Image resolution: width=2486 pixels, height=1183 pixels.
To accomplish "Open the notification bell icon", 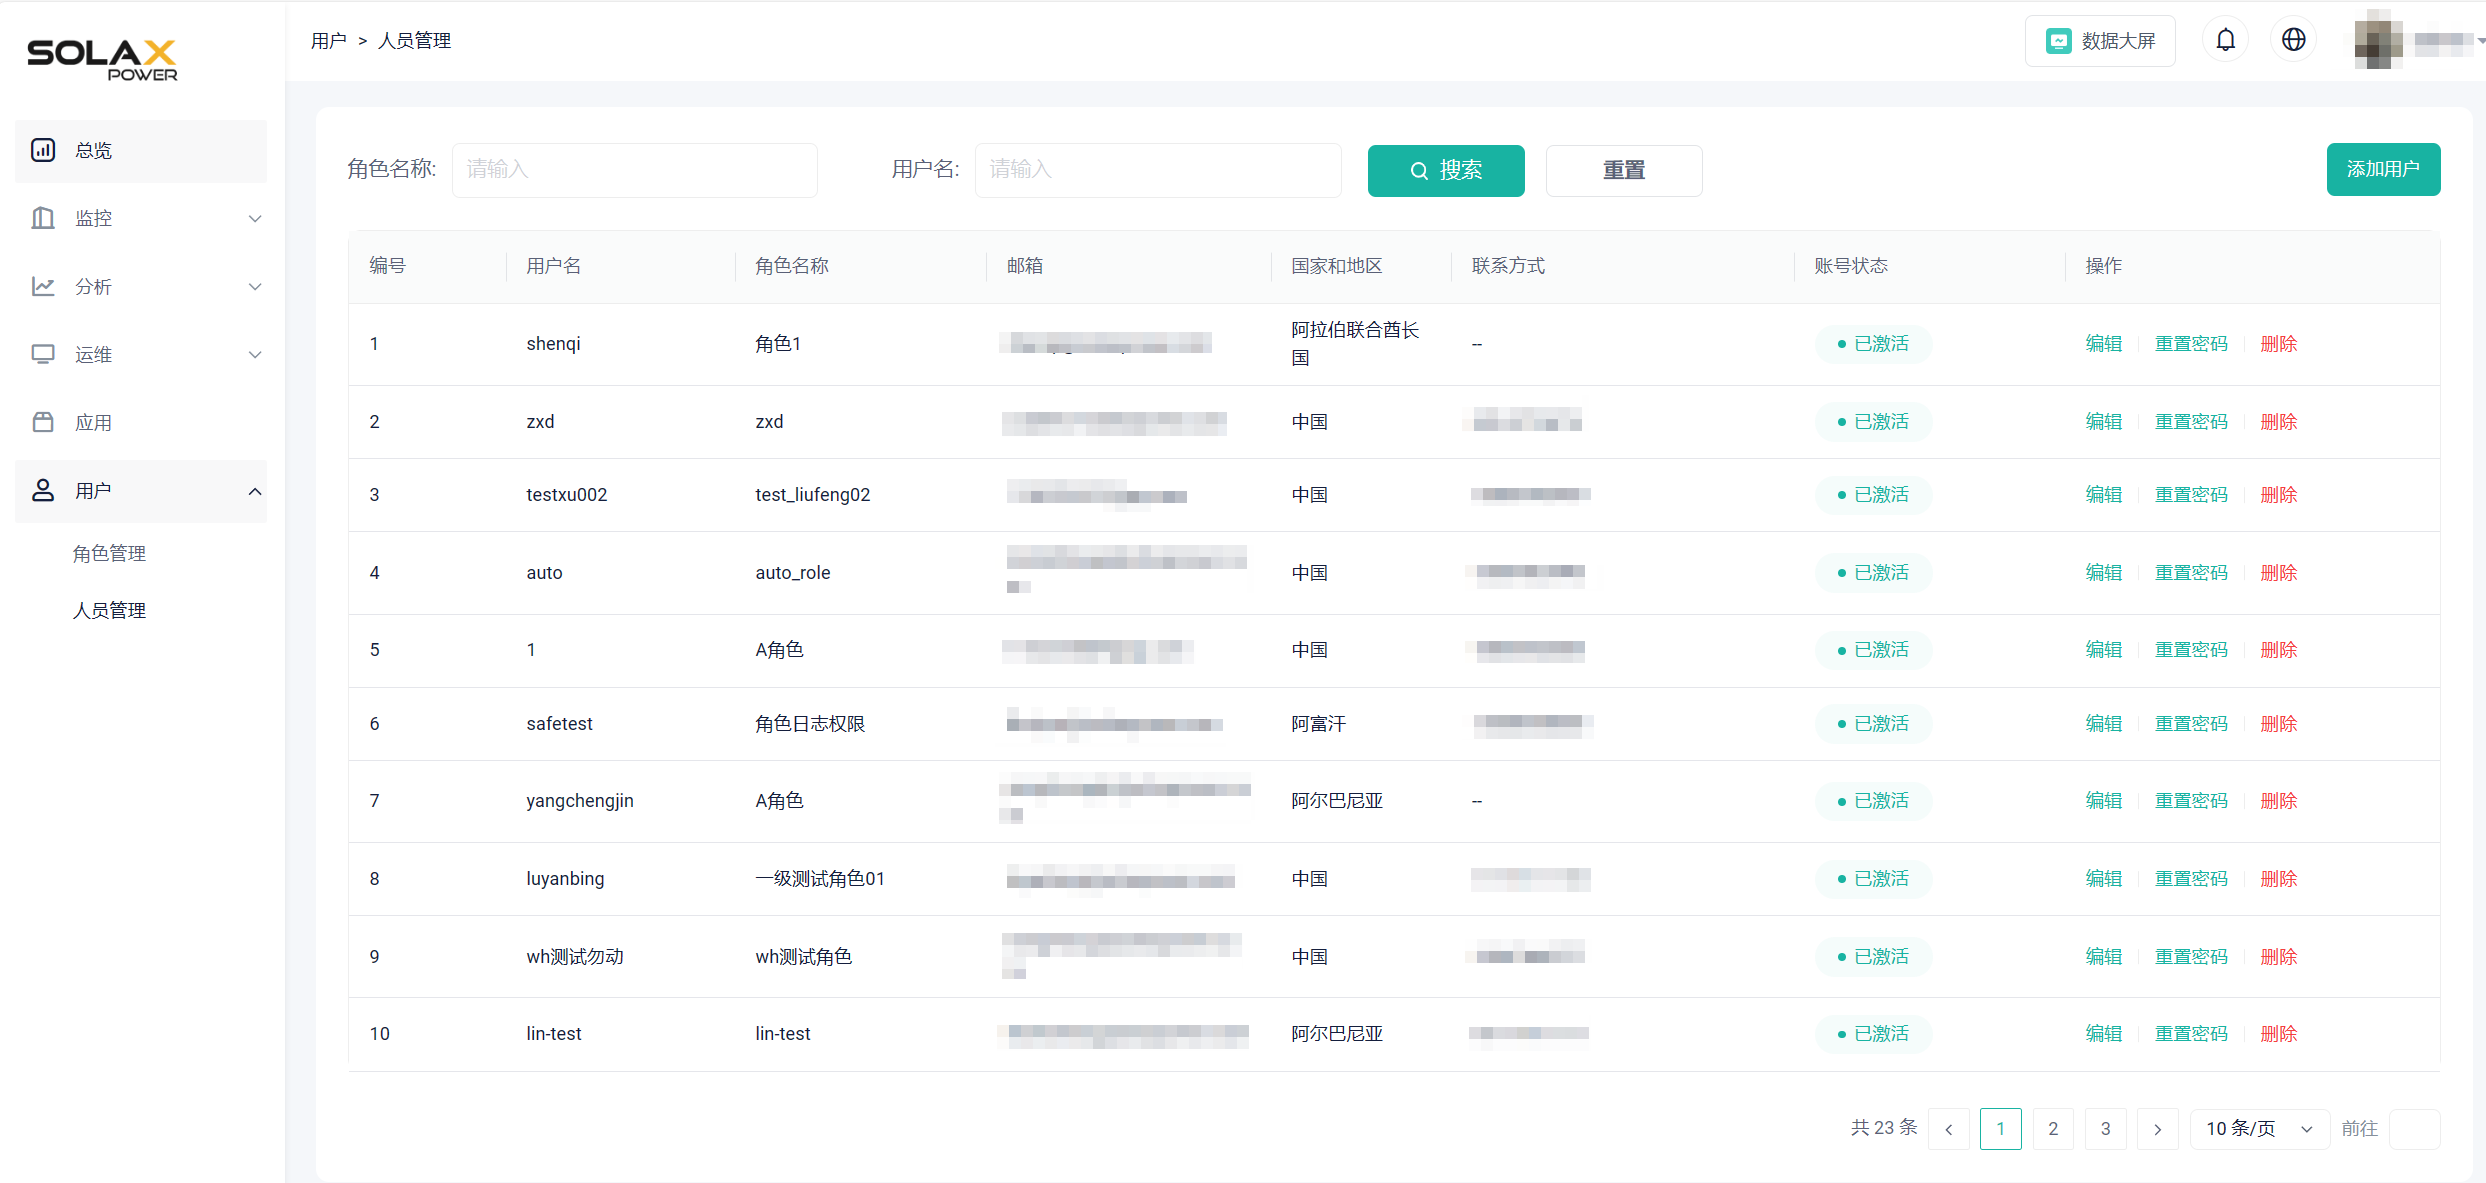I will pyautogui.click(x=2225, y=39).
